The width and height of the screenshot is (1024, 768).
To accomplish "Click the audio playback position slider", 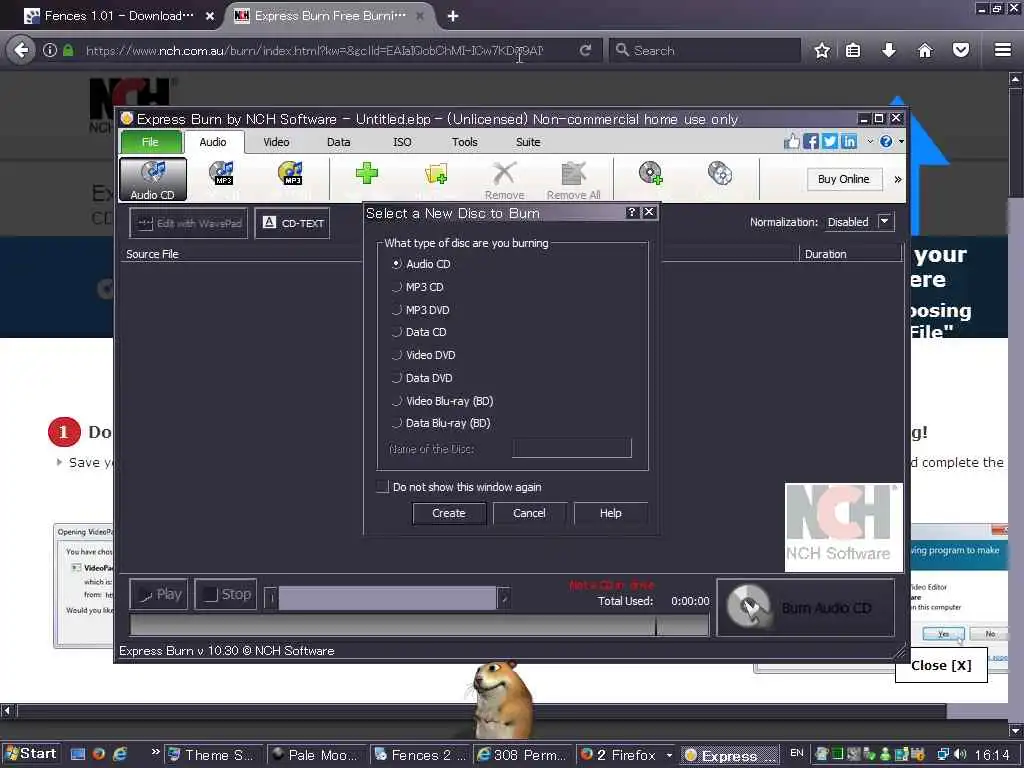I will tap(387, 598).
